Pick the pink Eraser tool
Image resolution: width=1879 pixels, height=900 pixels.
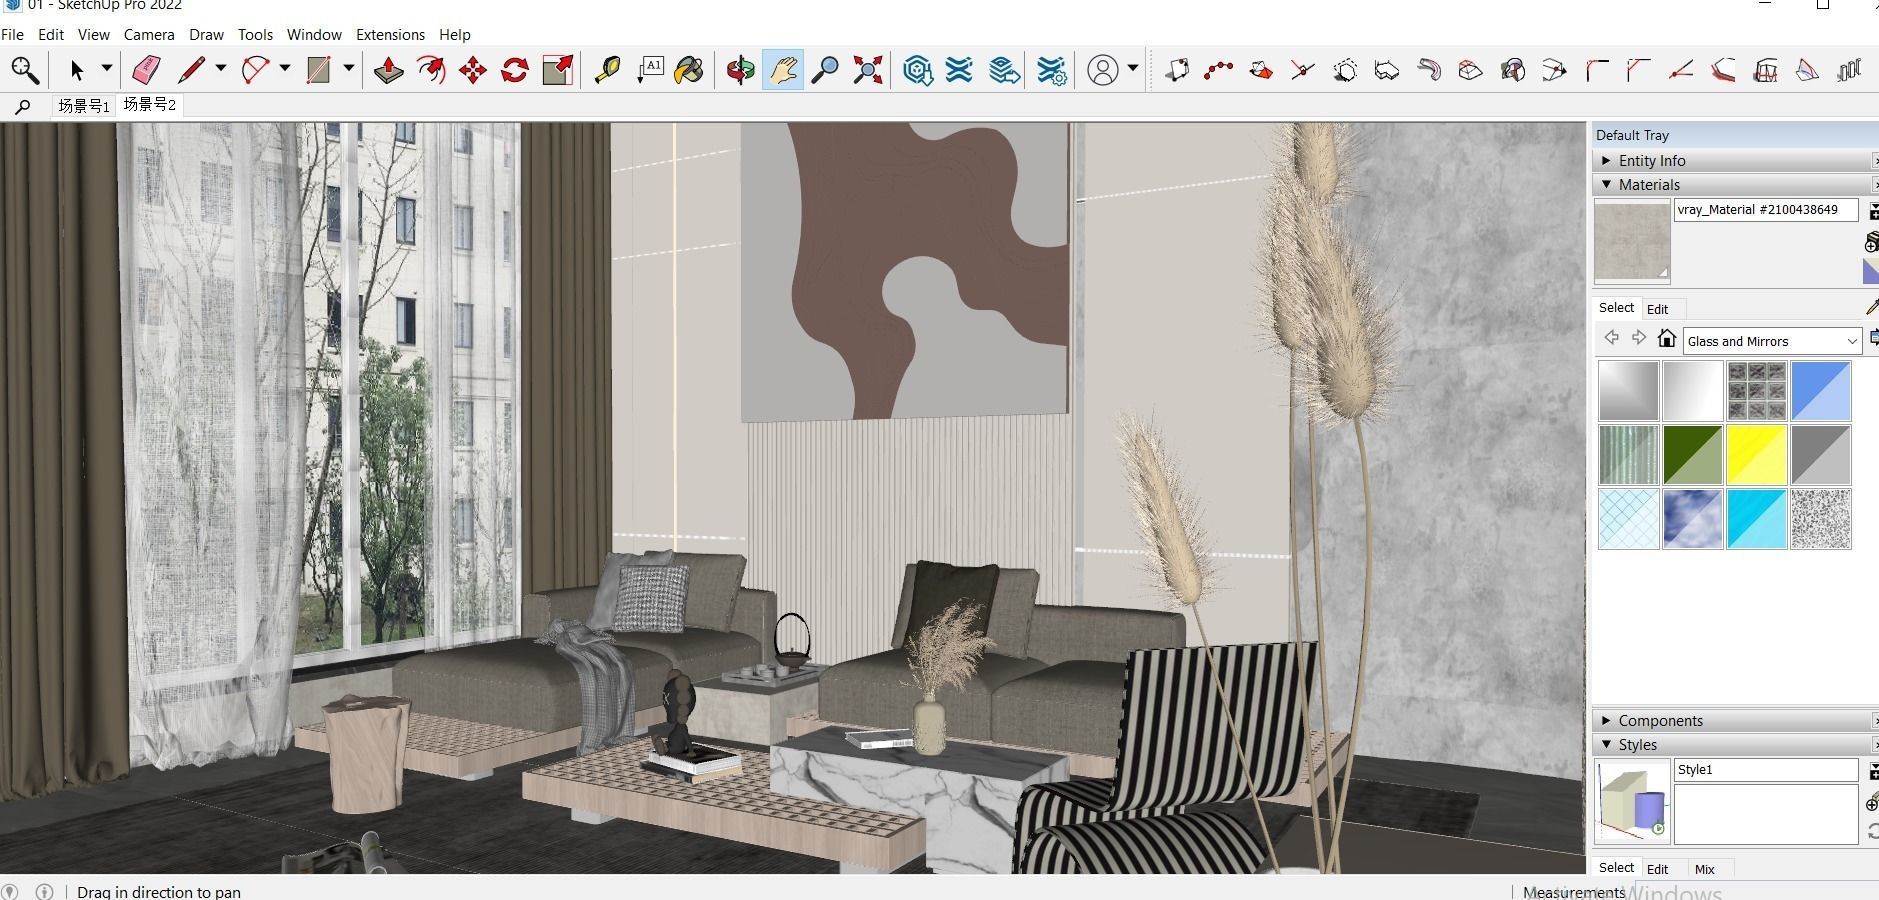tap(146, 70)
